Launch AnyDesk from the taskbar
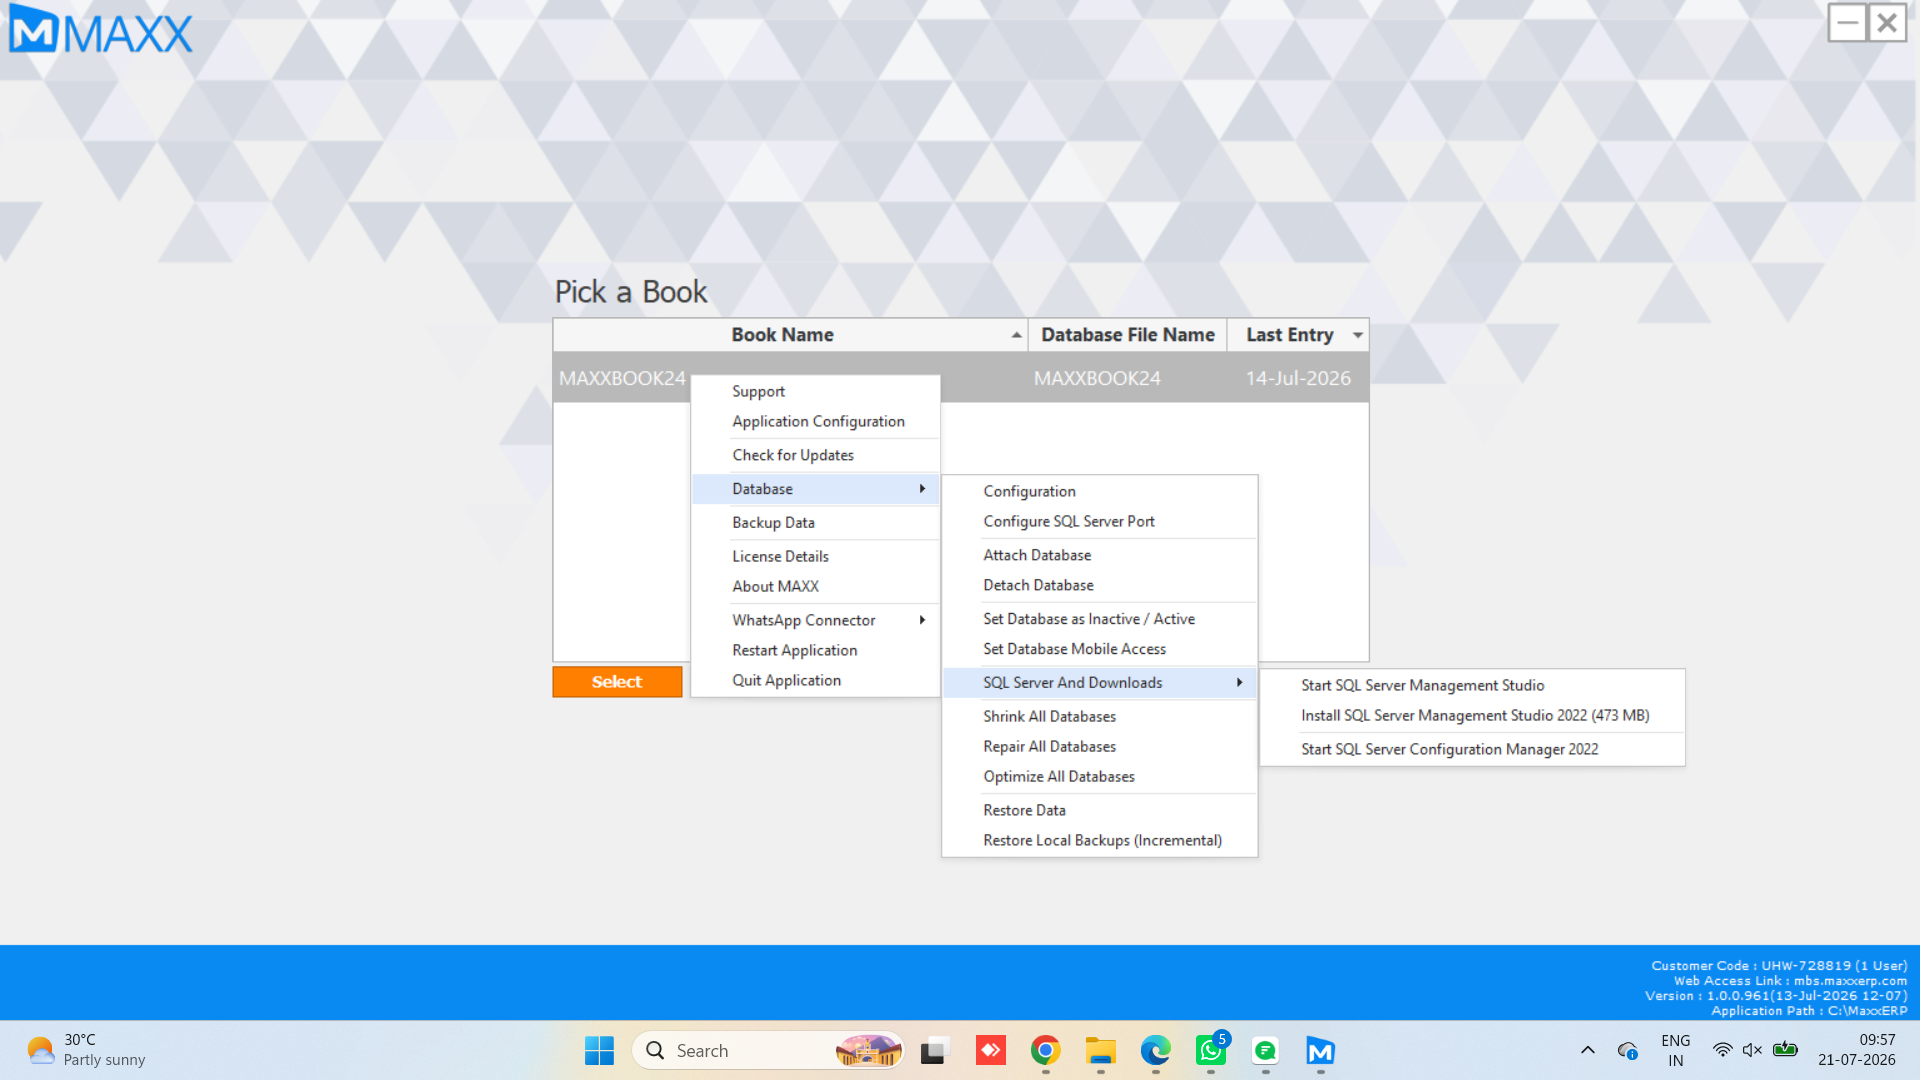This screenshot has height=1080, width=1920. [x=991, y=1051]
